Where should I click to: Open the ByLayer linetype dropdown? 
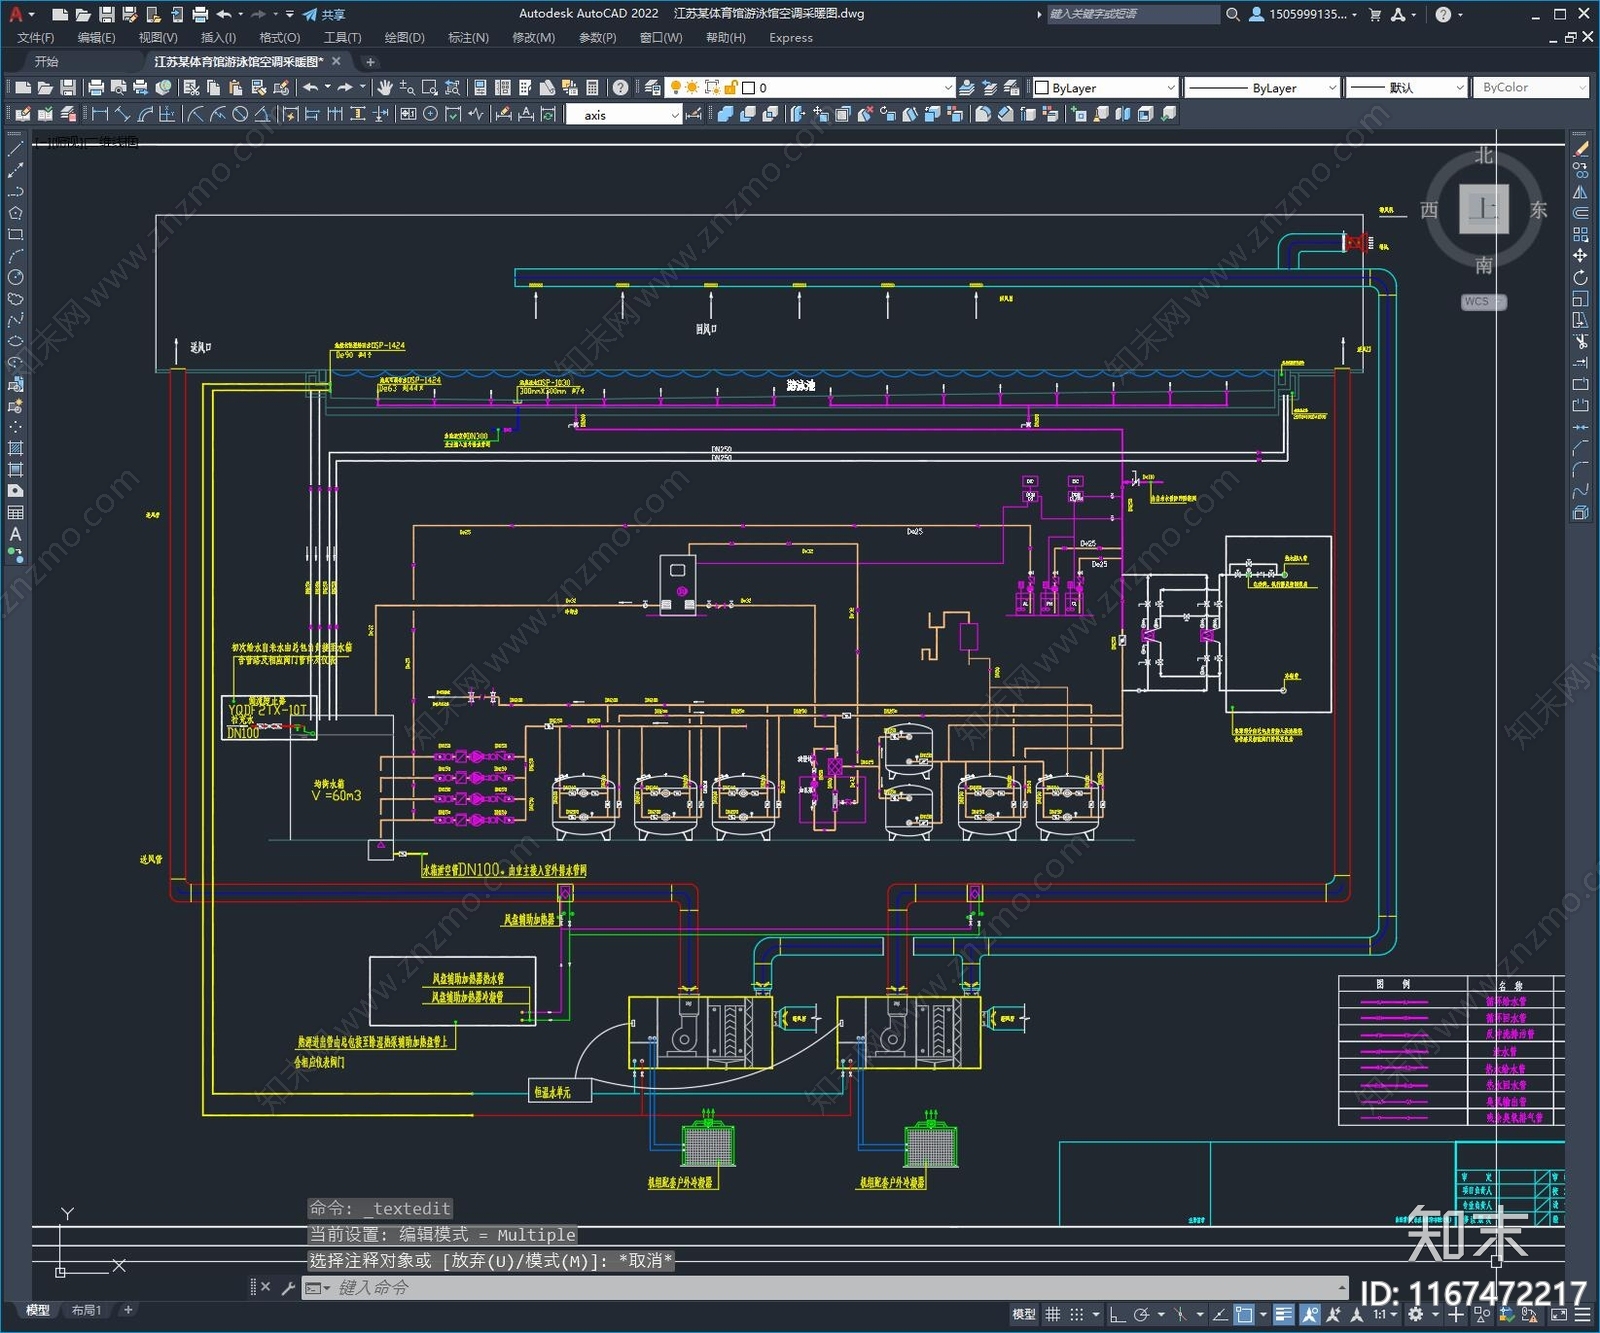coord(1262,88)
